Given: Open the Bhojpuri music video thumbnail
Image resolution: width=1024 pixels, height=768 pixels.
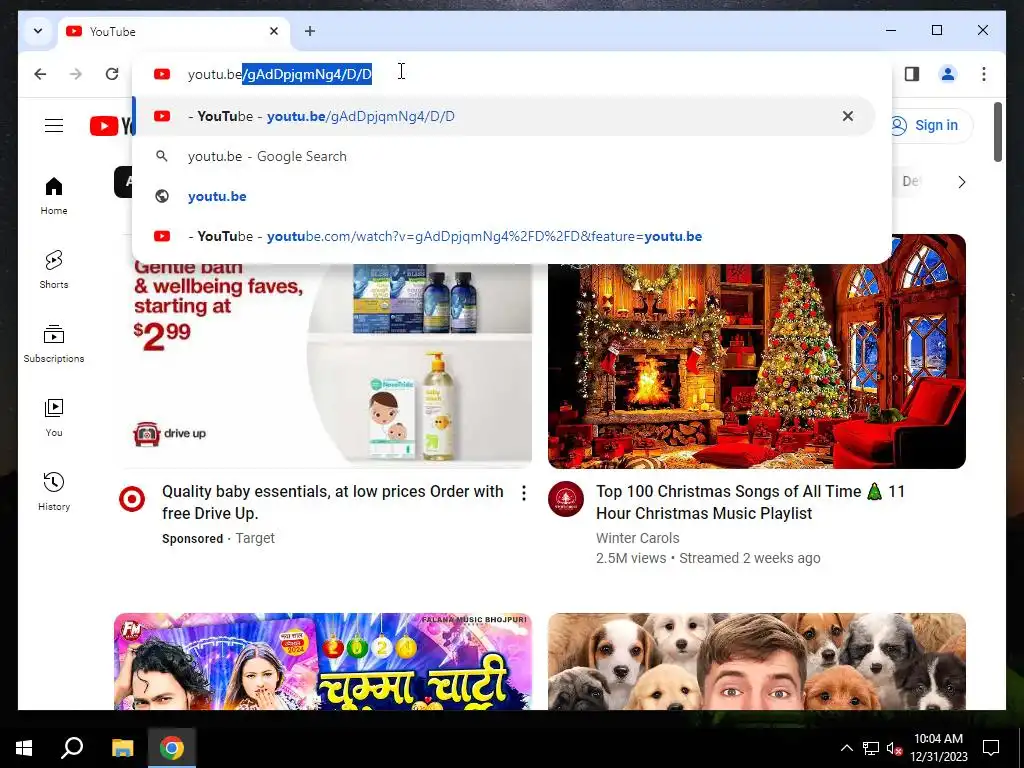Looking at the screenshot, I should 323,662.
